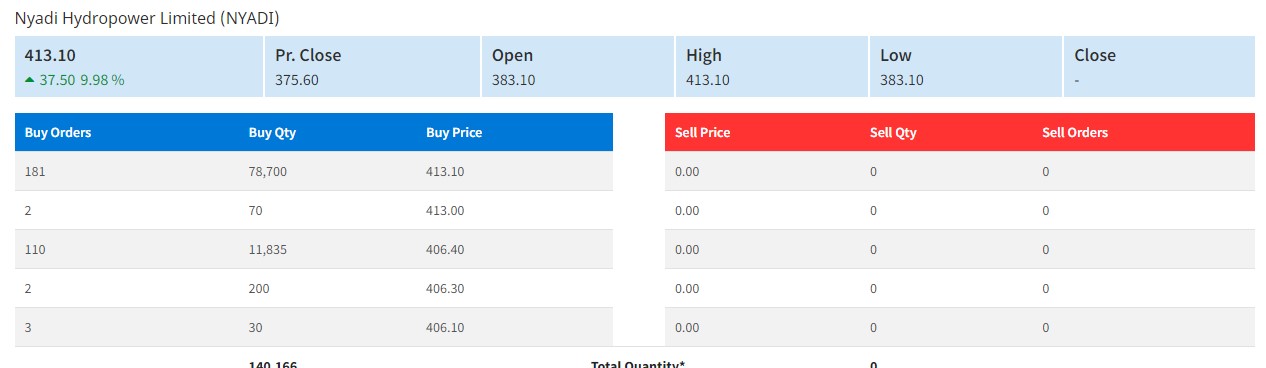Click the Buy Orders column header
The width and height of the screenshot is (1266, 368).
point(58,132)
